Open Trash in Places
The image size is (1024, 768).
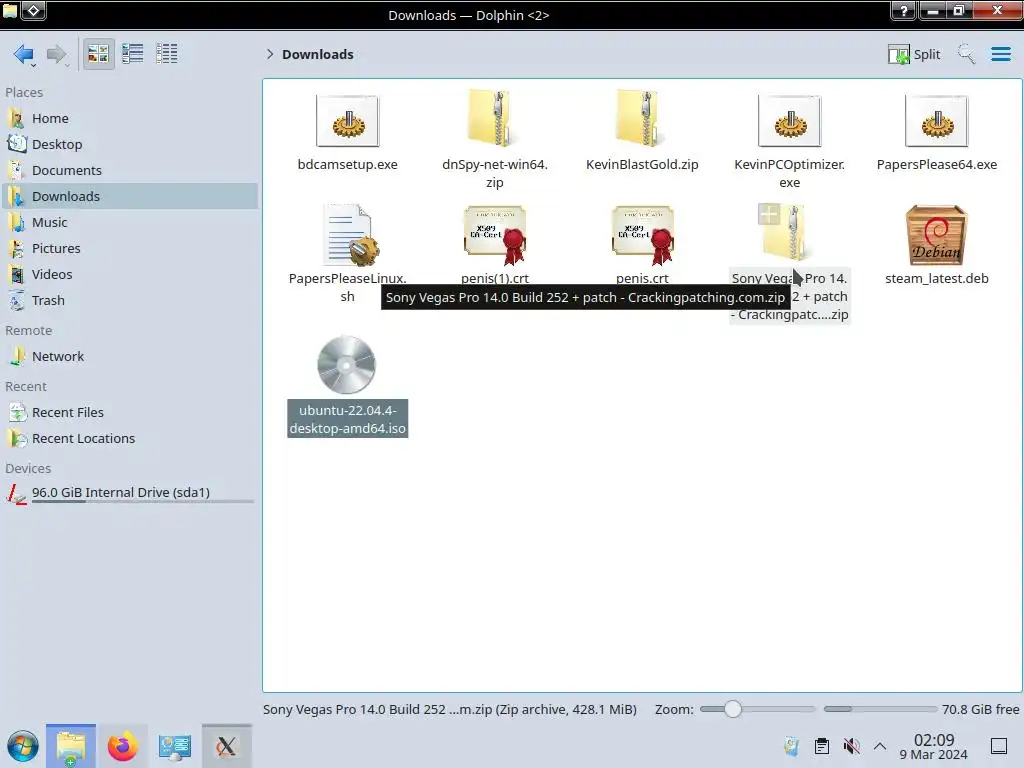130,301
